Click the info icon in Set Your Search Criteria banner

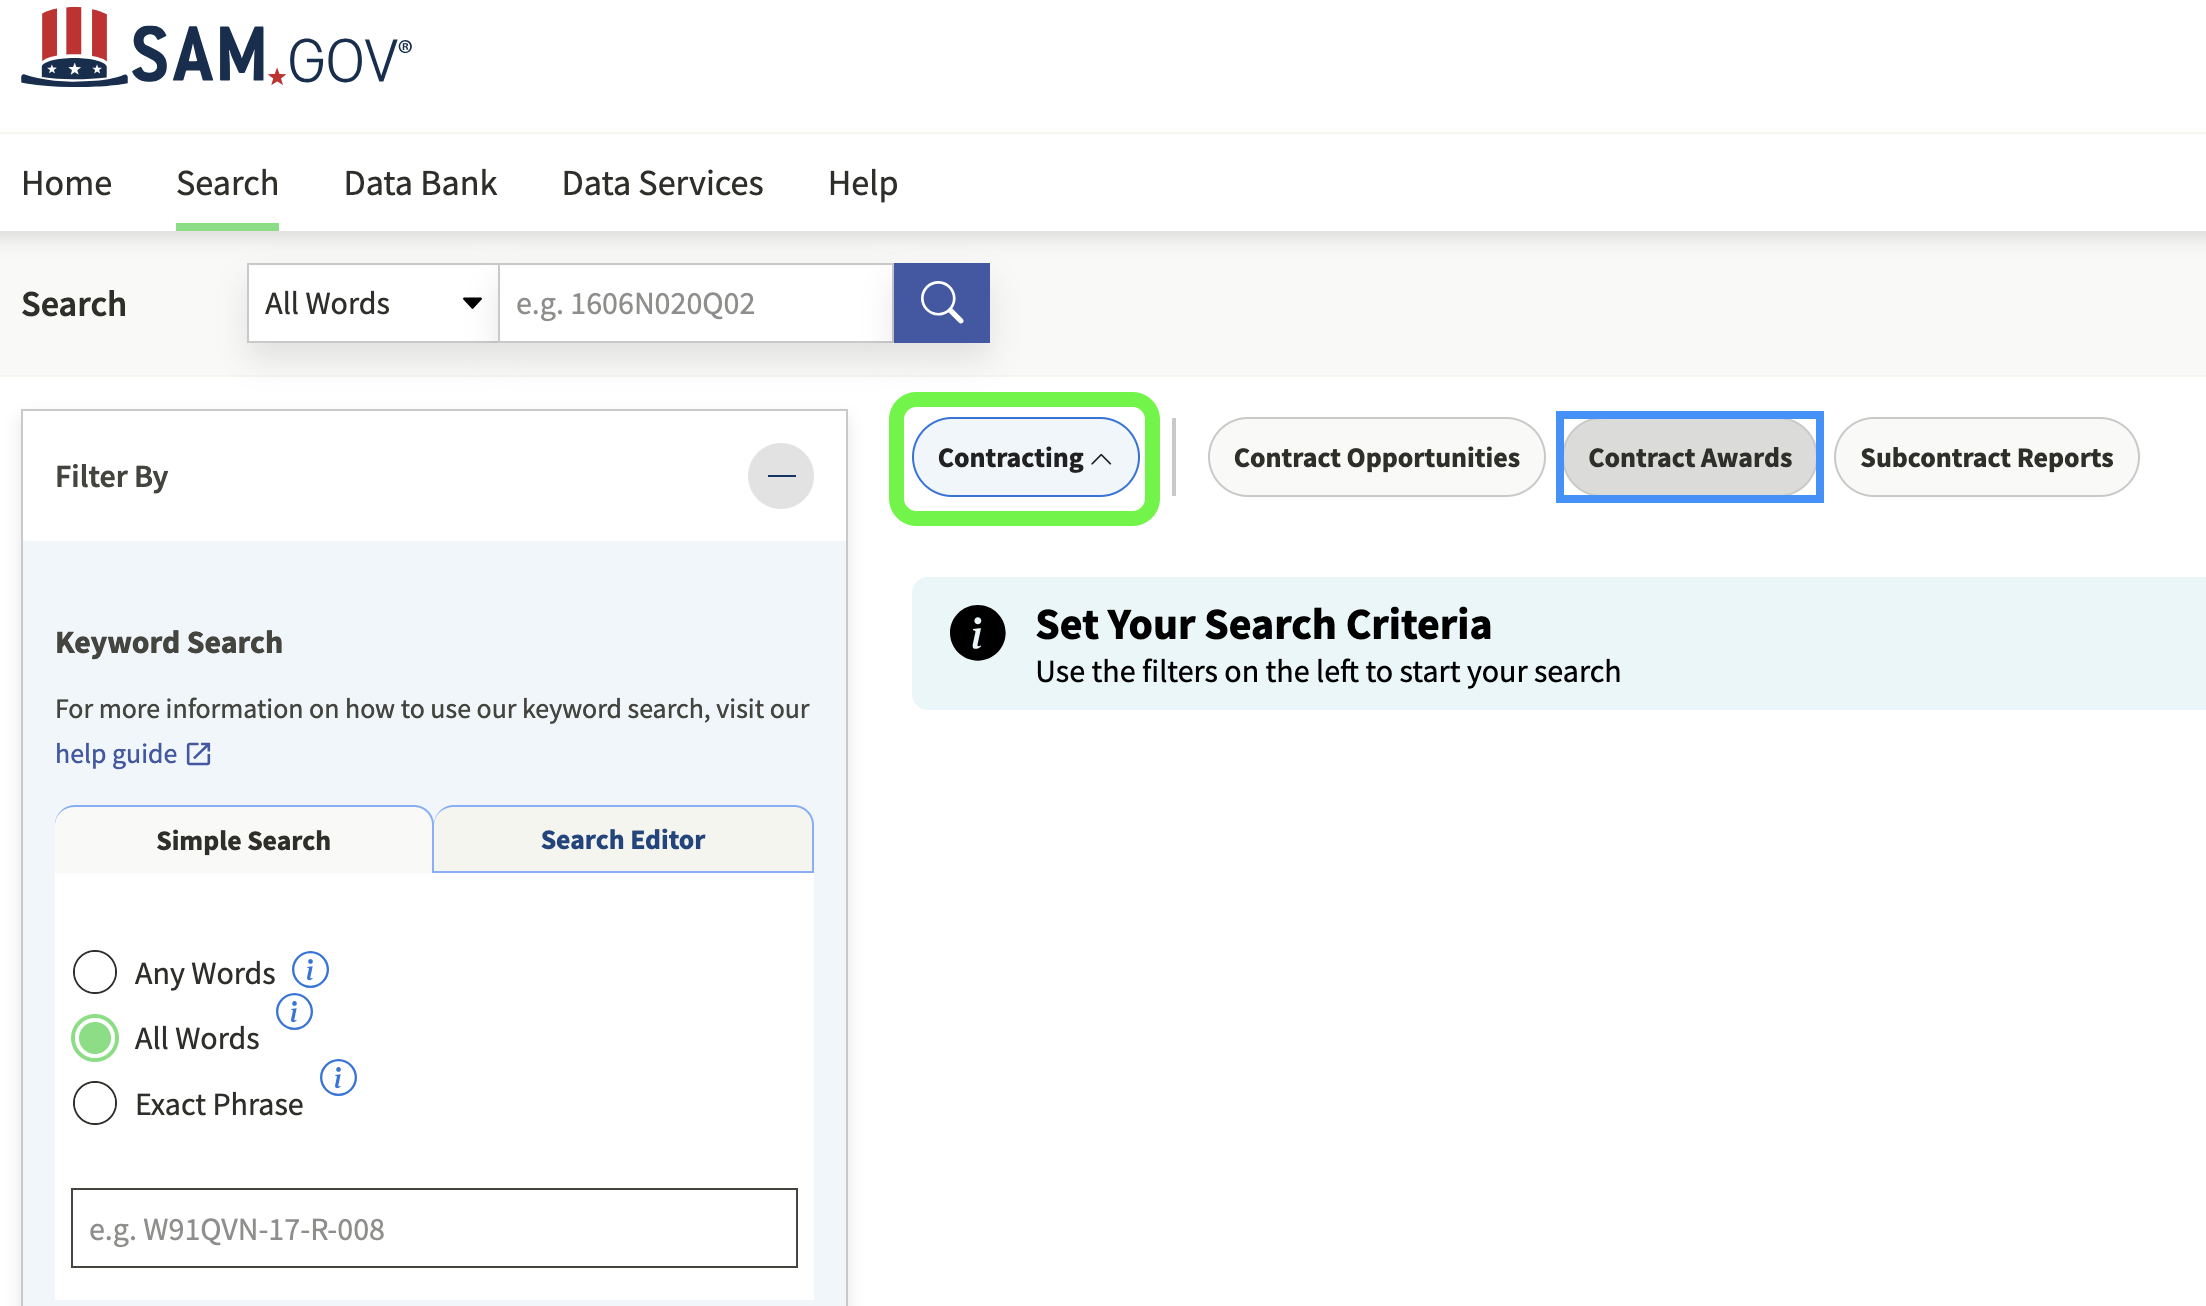[x=977, y=632]
